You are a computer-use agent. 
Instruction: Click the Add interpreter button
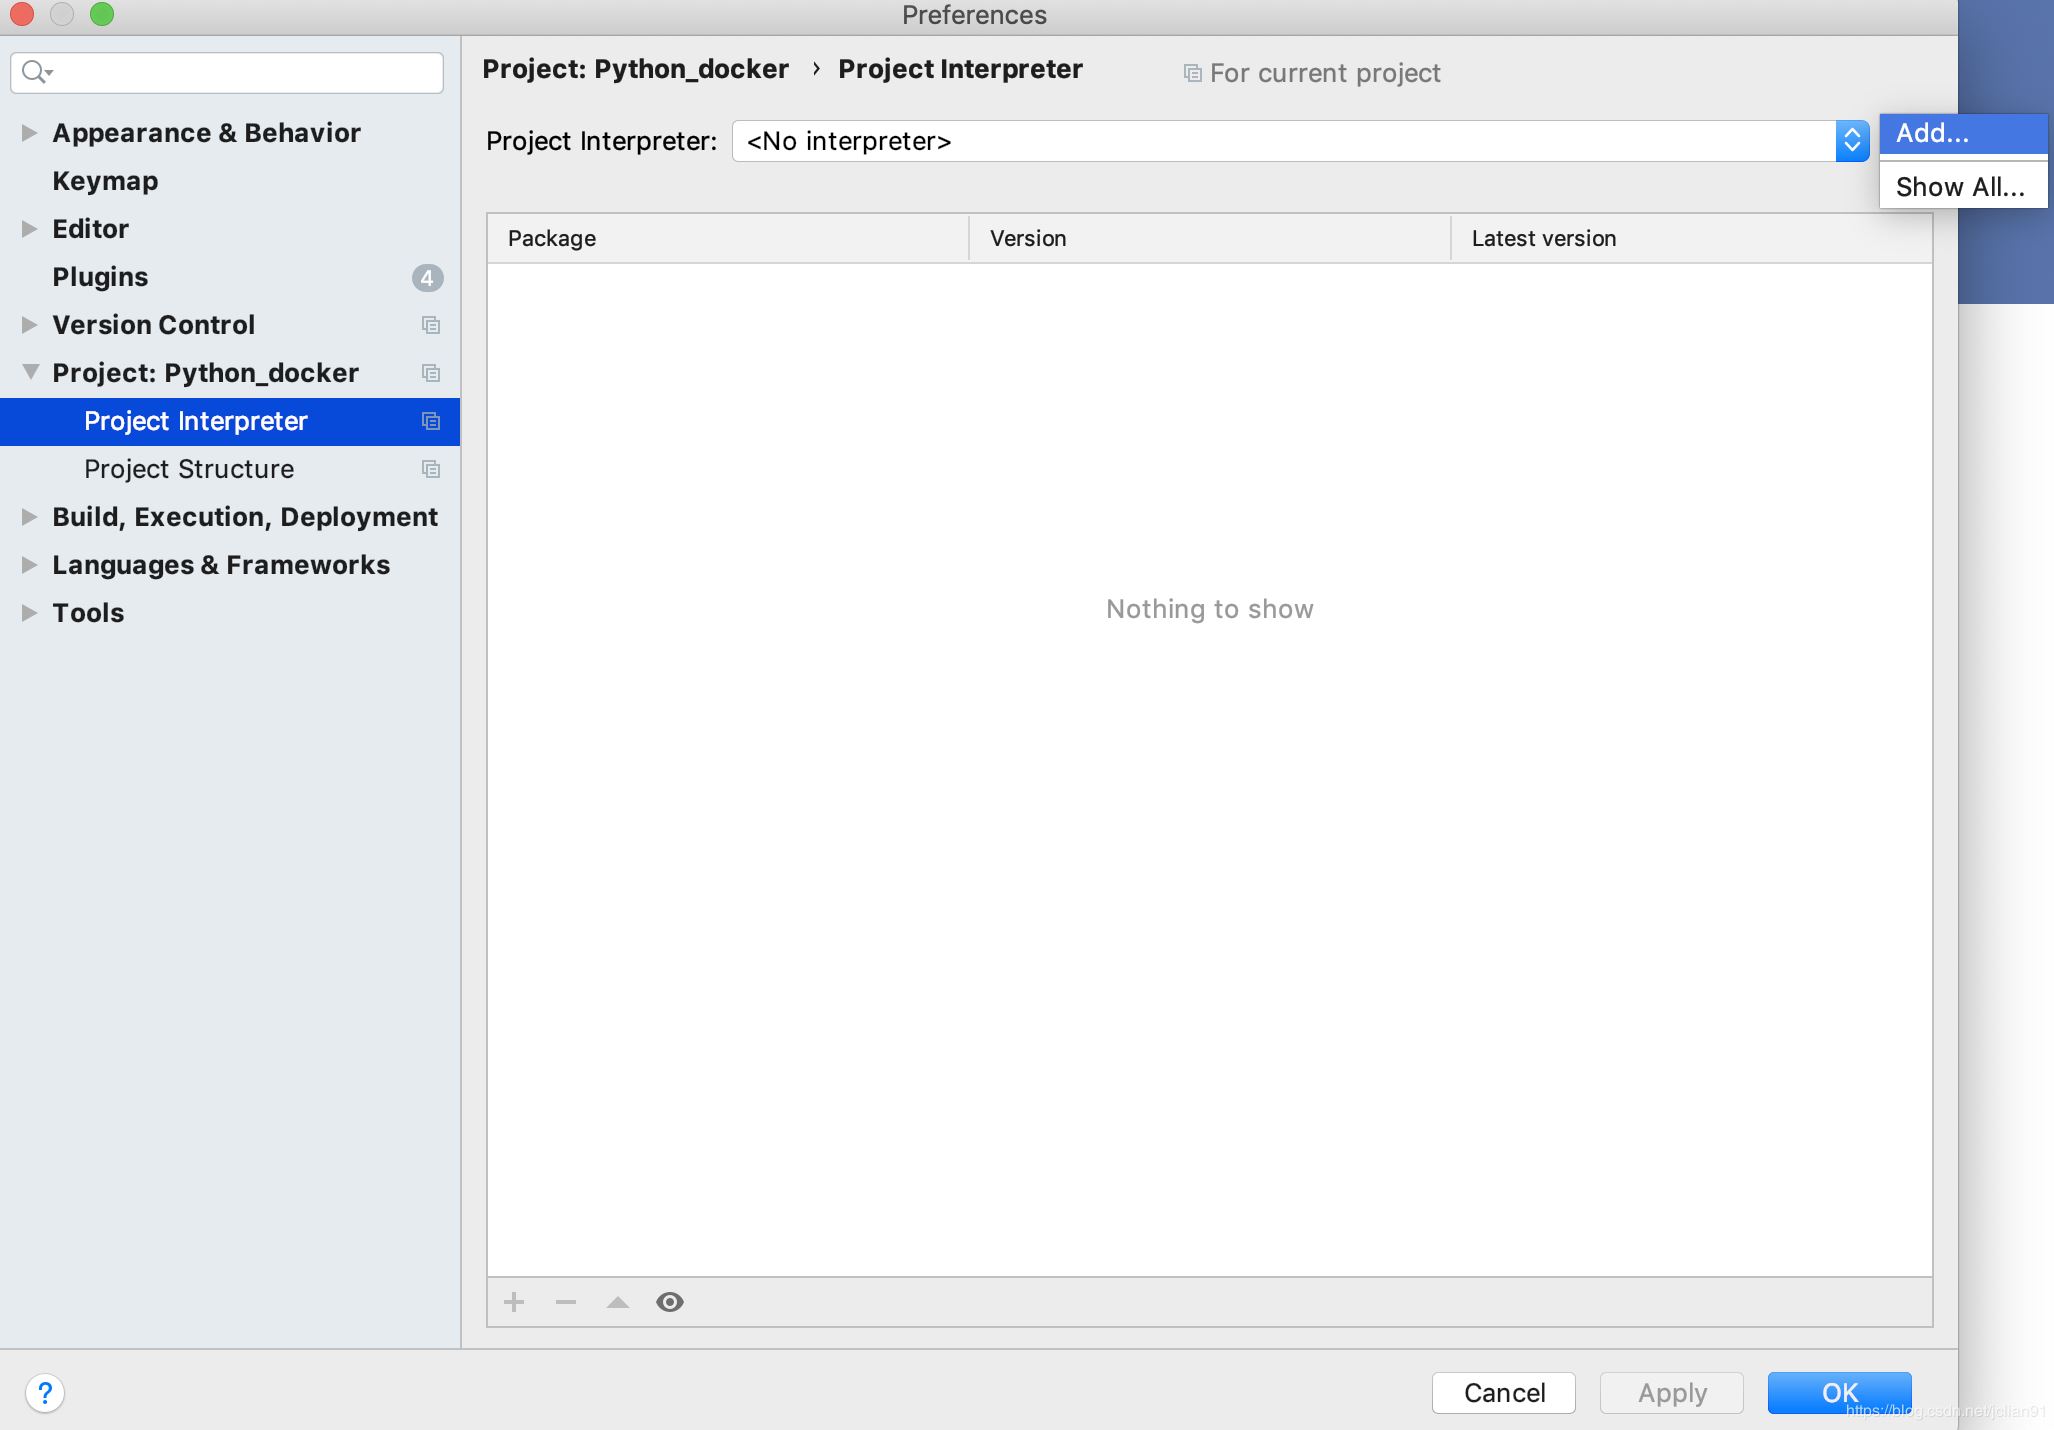click(x=1957, y=131)
